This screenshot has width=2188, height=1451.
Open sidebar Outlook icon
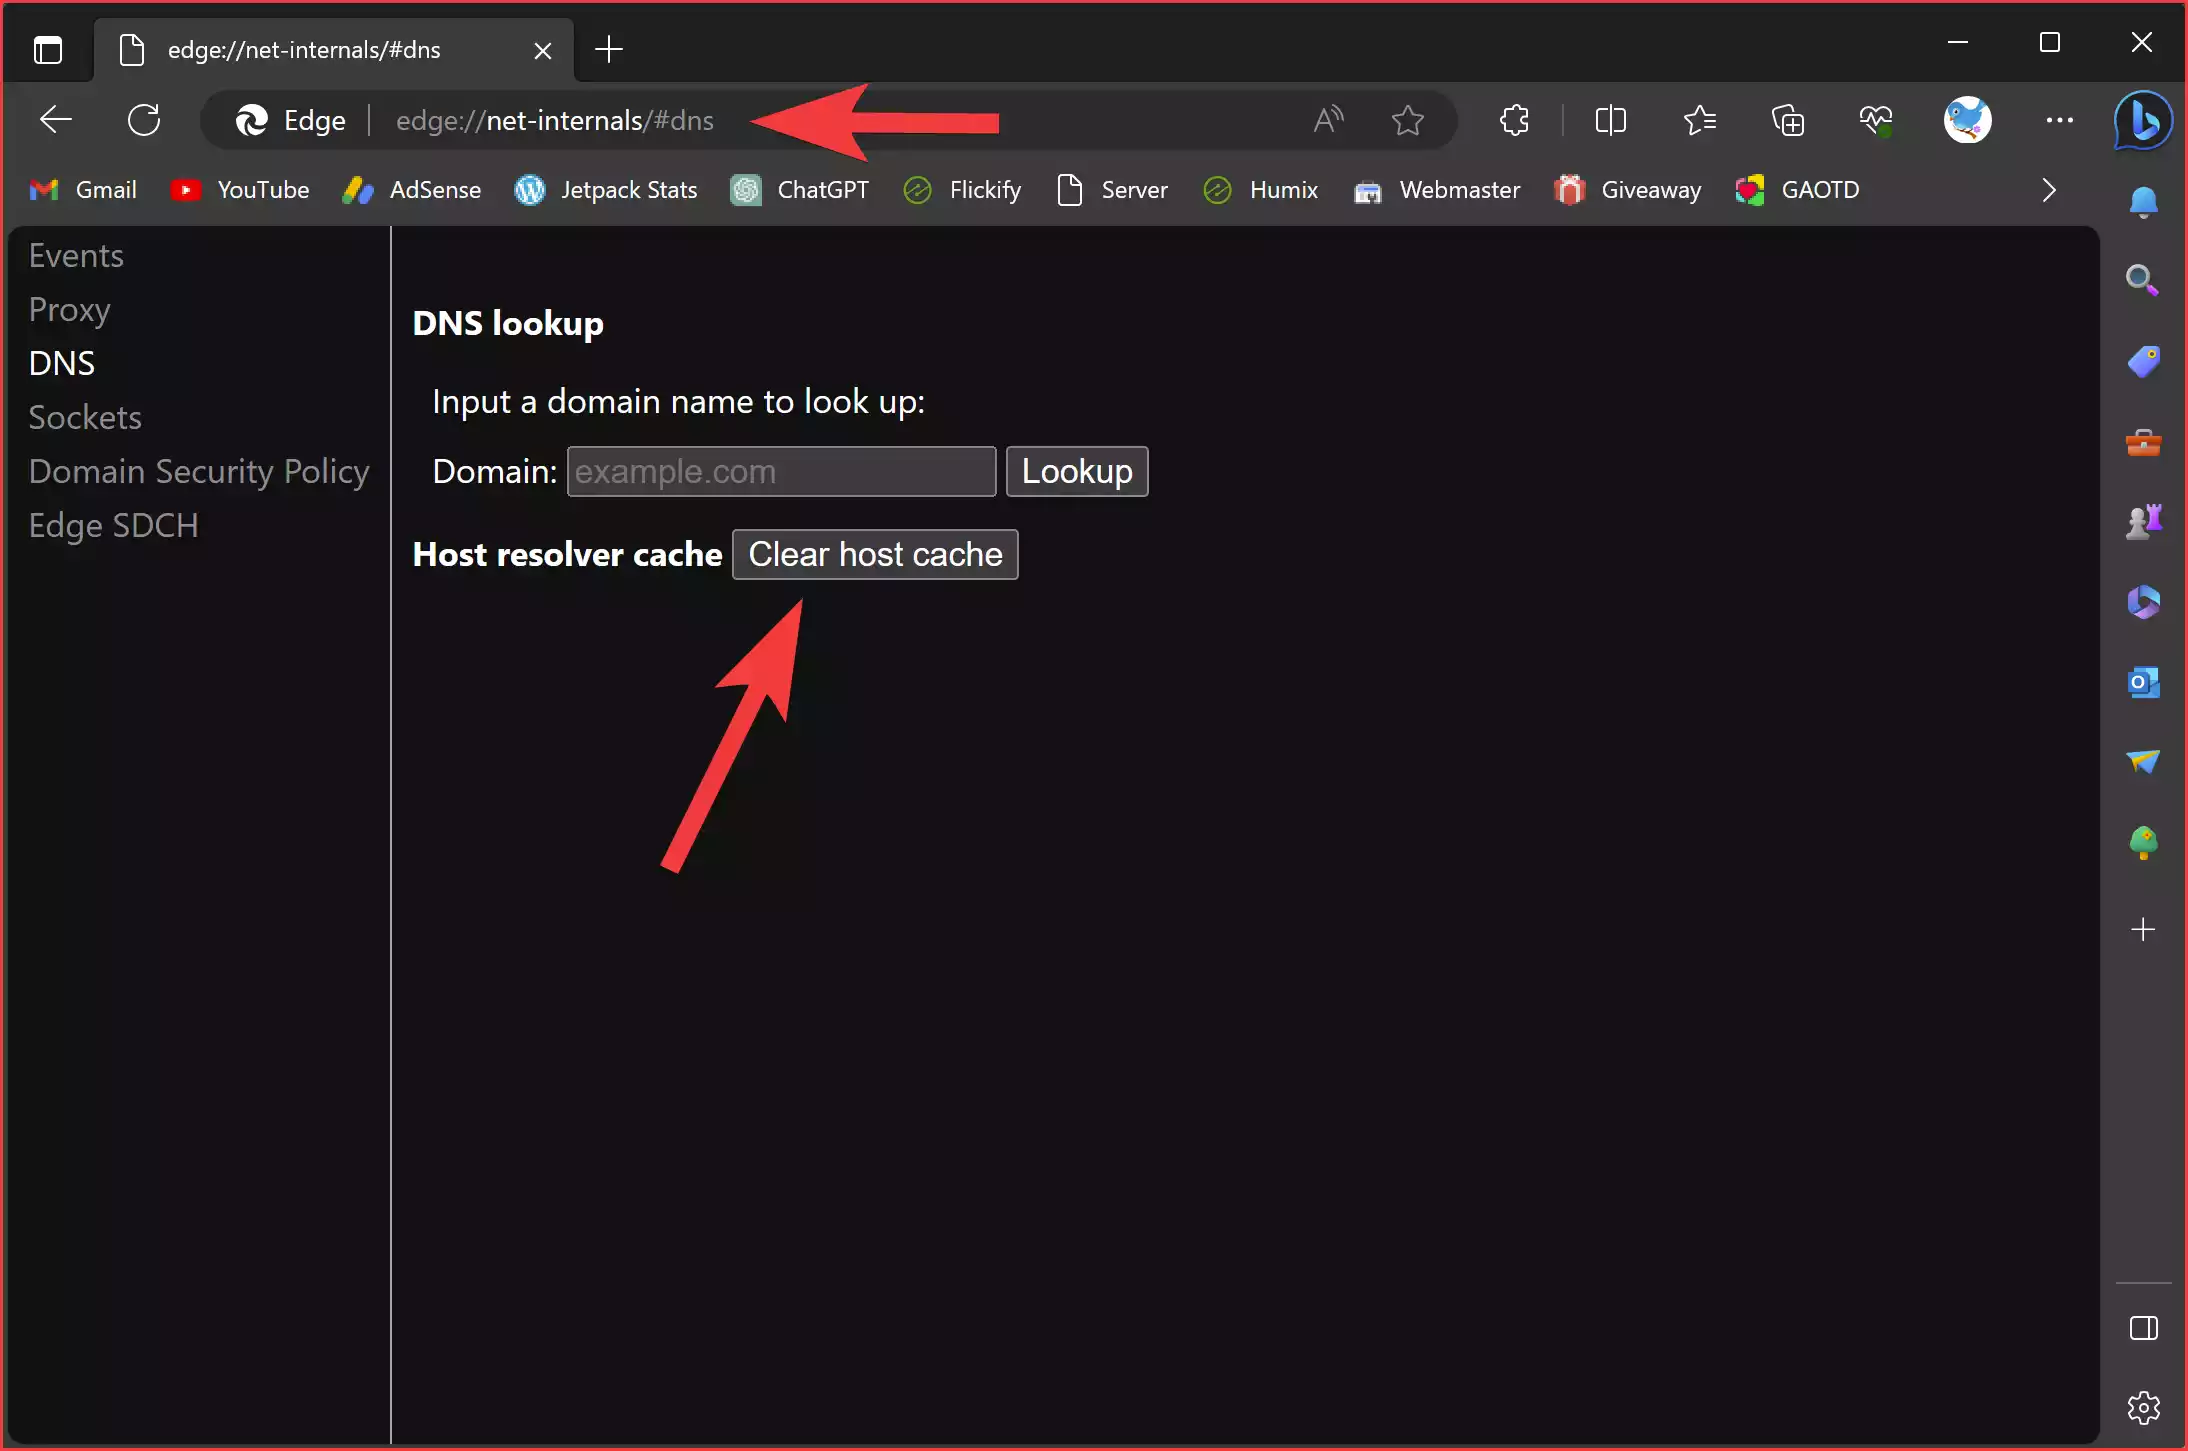(2143, 682)
